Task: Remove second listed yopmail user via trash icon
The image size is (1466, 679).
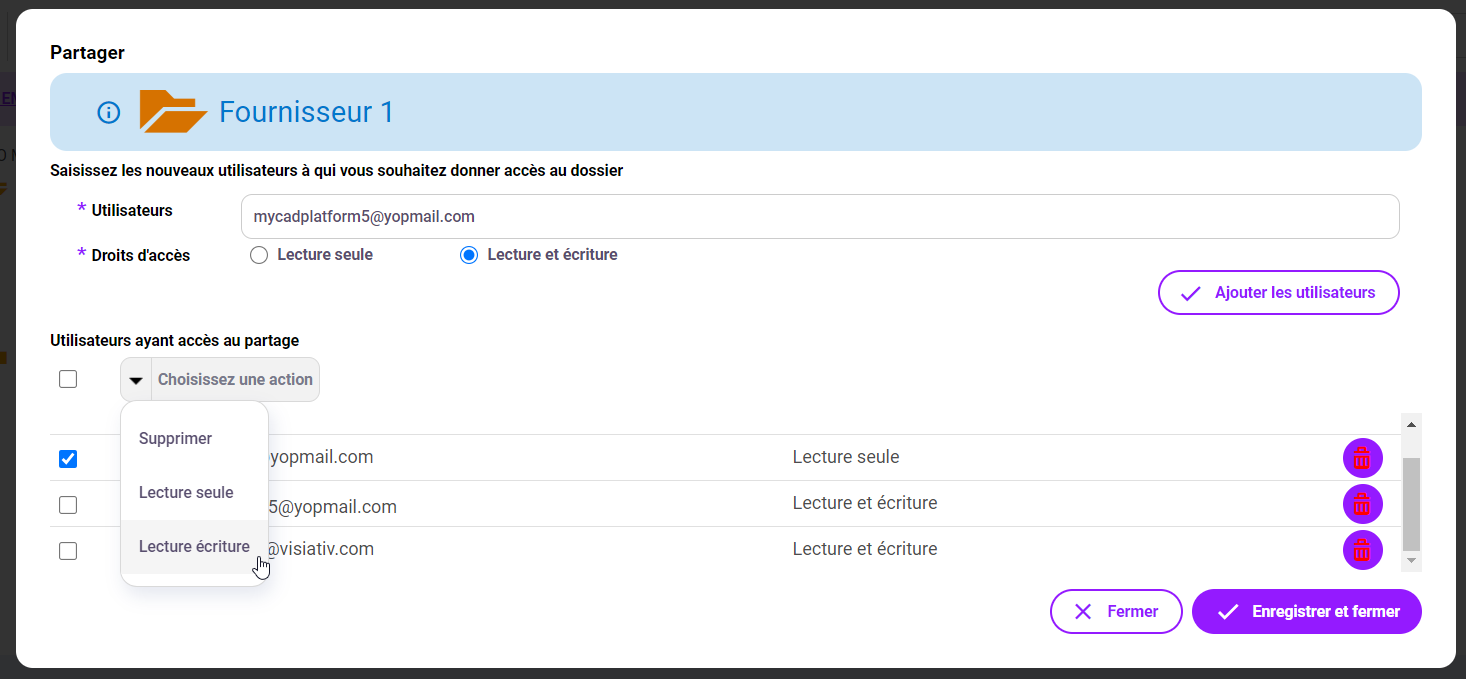Action: [x=1362, y=504]
